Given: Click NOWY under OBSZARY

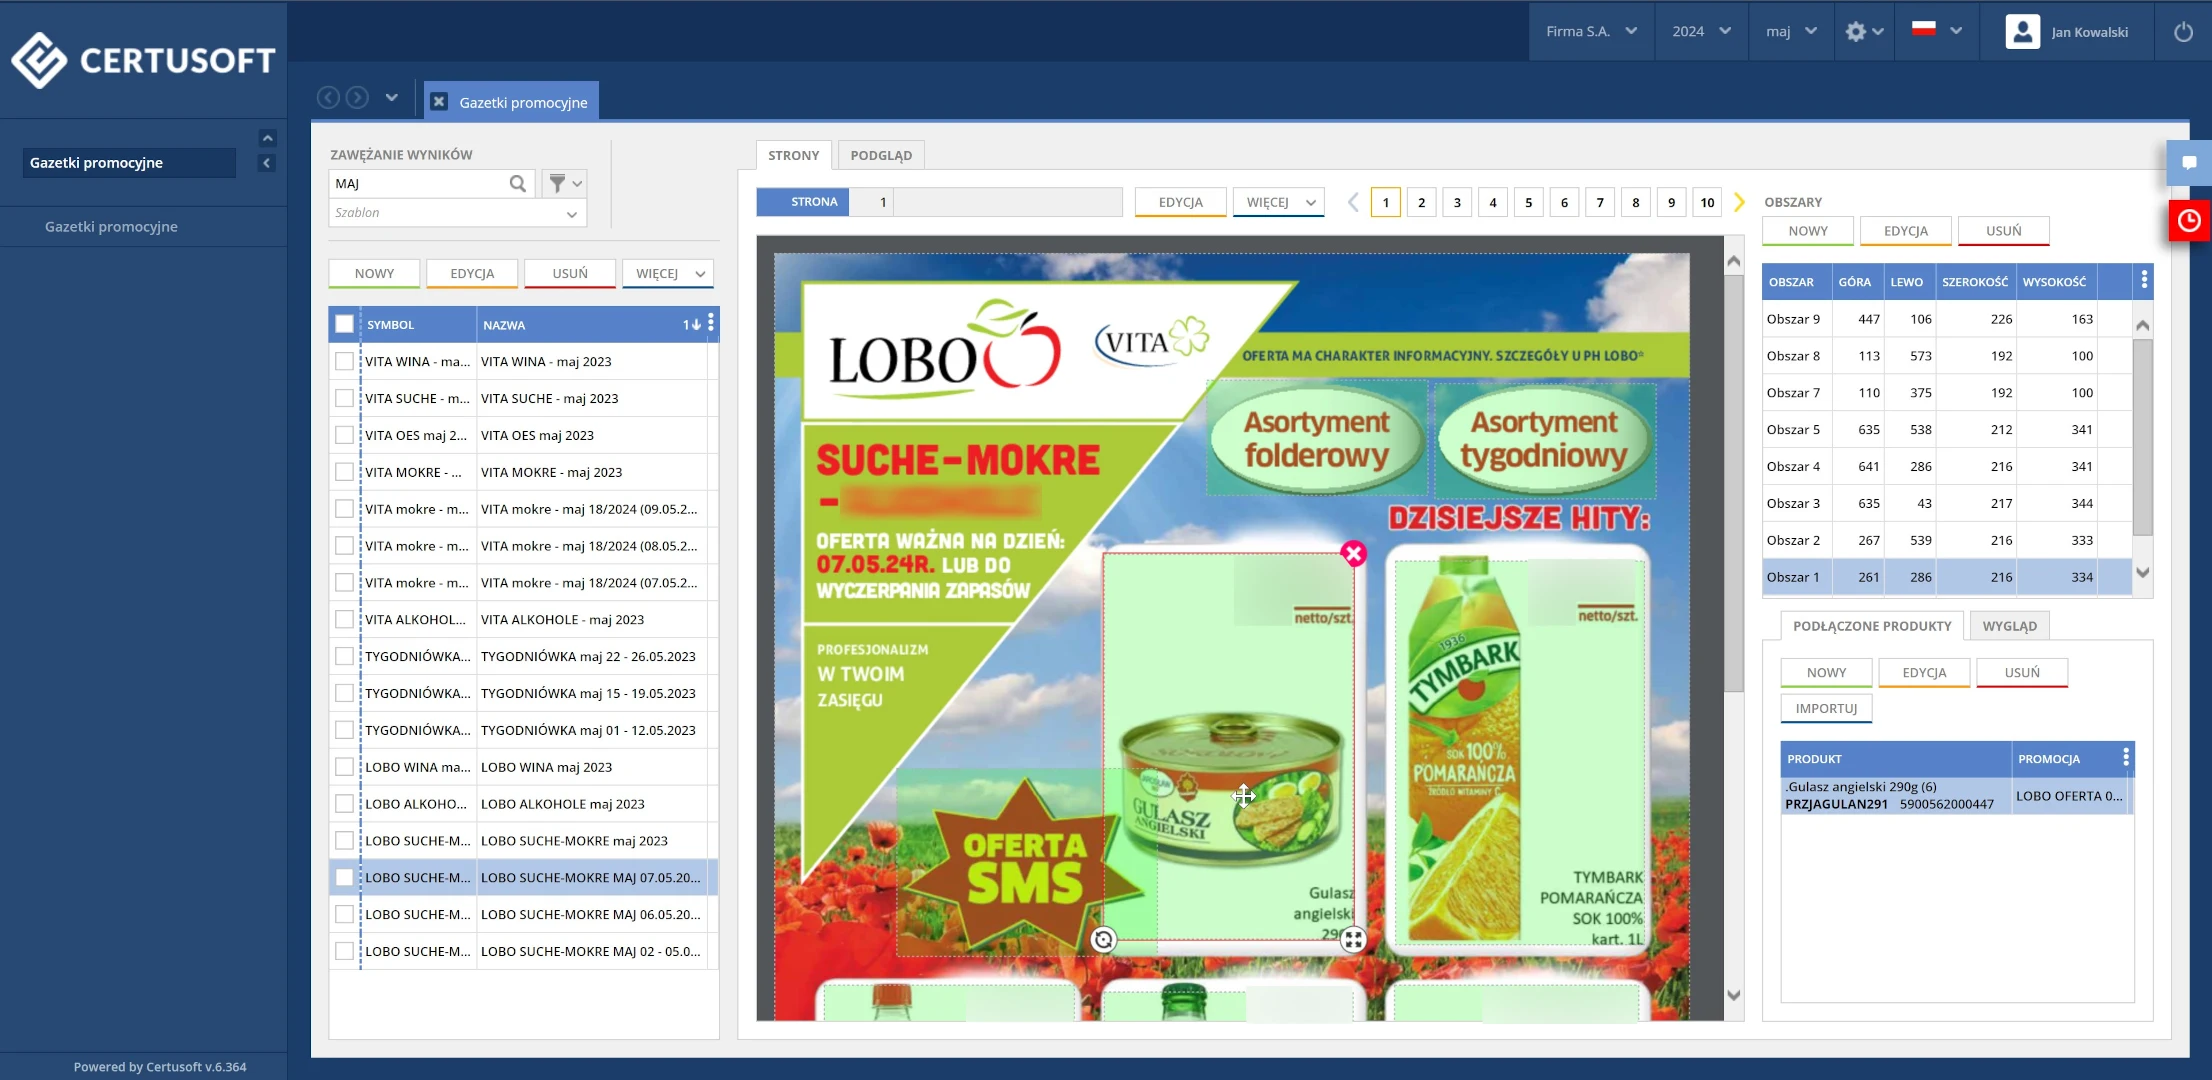Looking at the screenshot, I should [x=1807, y=231].
